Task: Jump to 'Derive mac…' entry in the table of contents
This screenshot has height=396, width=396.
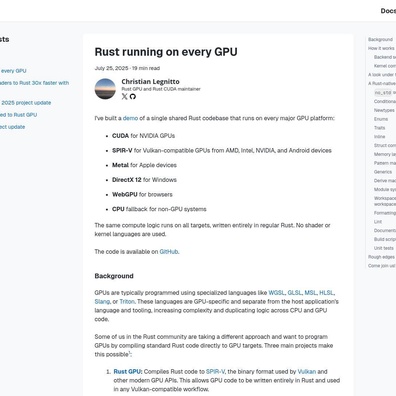Action: tap(385, 181)
